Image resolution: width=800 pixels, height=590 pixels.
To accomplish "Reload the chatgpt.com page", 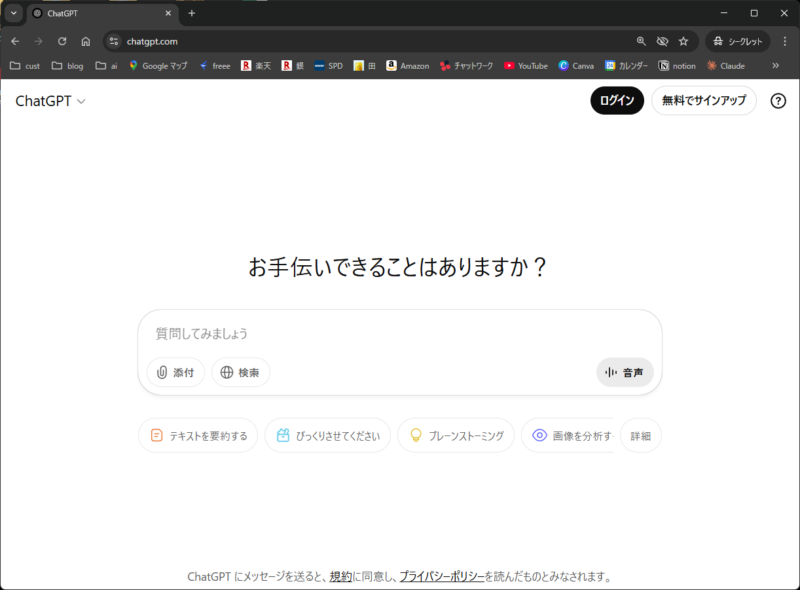I will [62, 41].
